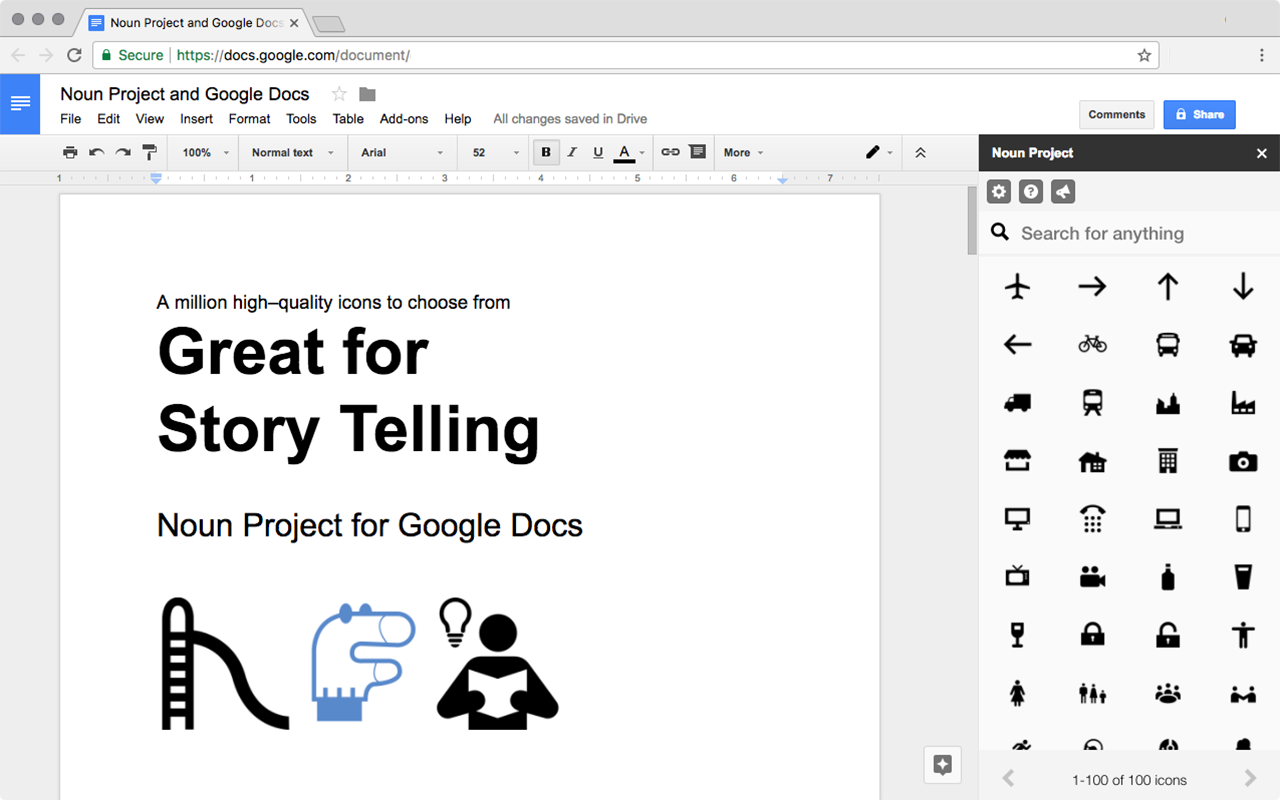Insert the train icon
Screen dimensions: 1280x800
click(x=1092, y=403)
